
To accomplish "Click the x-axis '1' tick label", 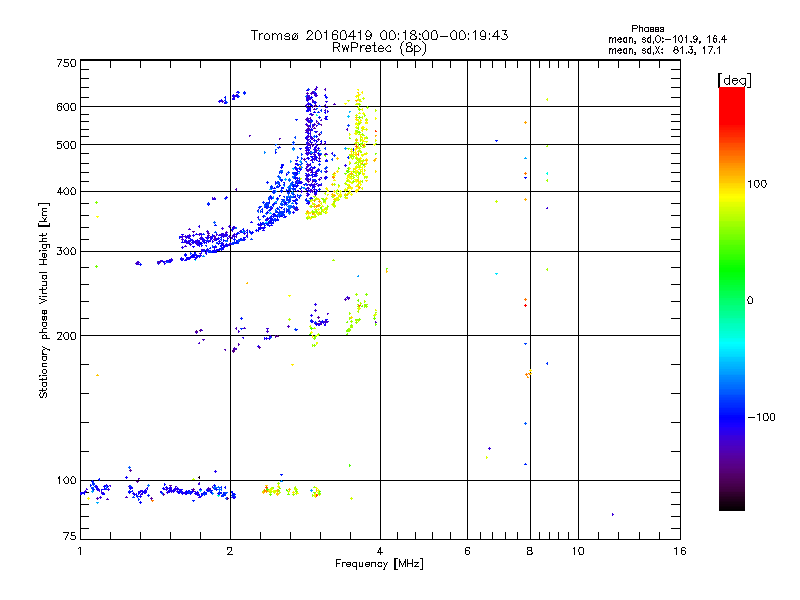I will pos(80,551).
